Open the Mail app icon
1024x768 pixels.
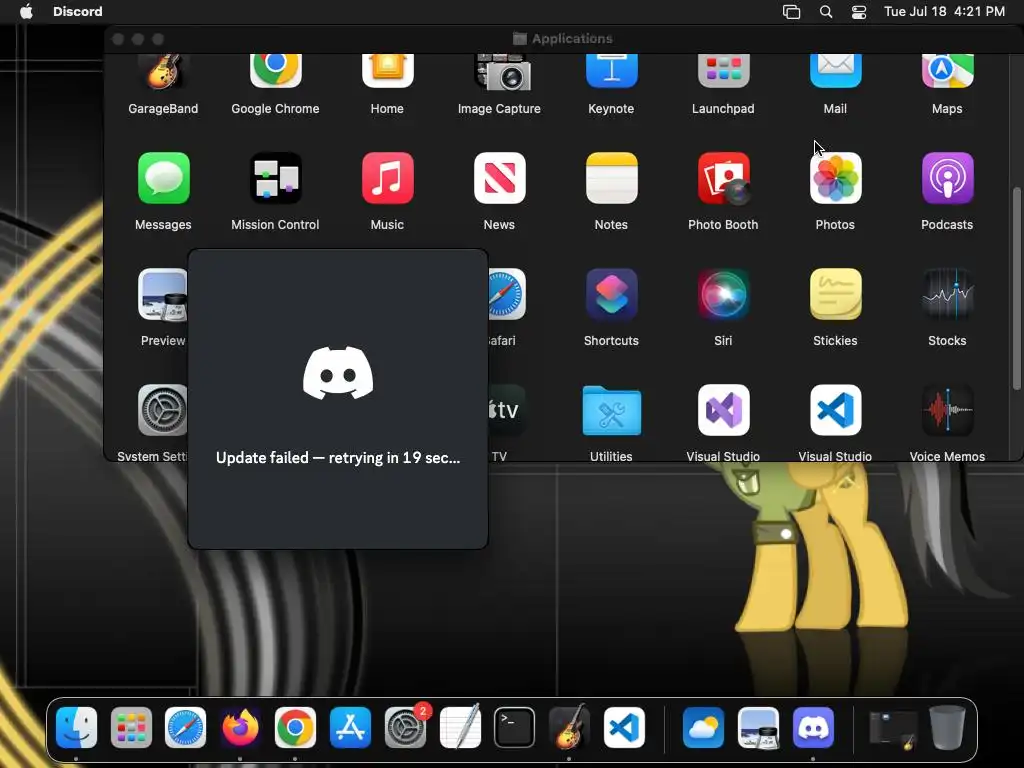pos(835,71)
